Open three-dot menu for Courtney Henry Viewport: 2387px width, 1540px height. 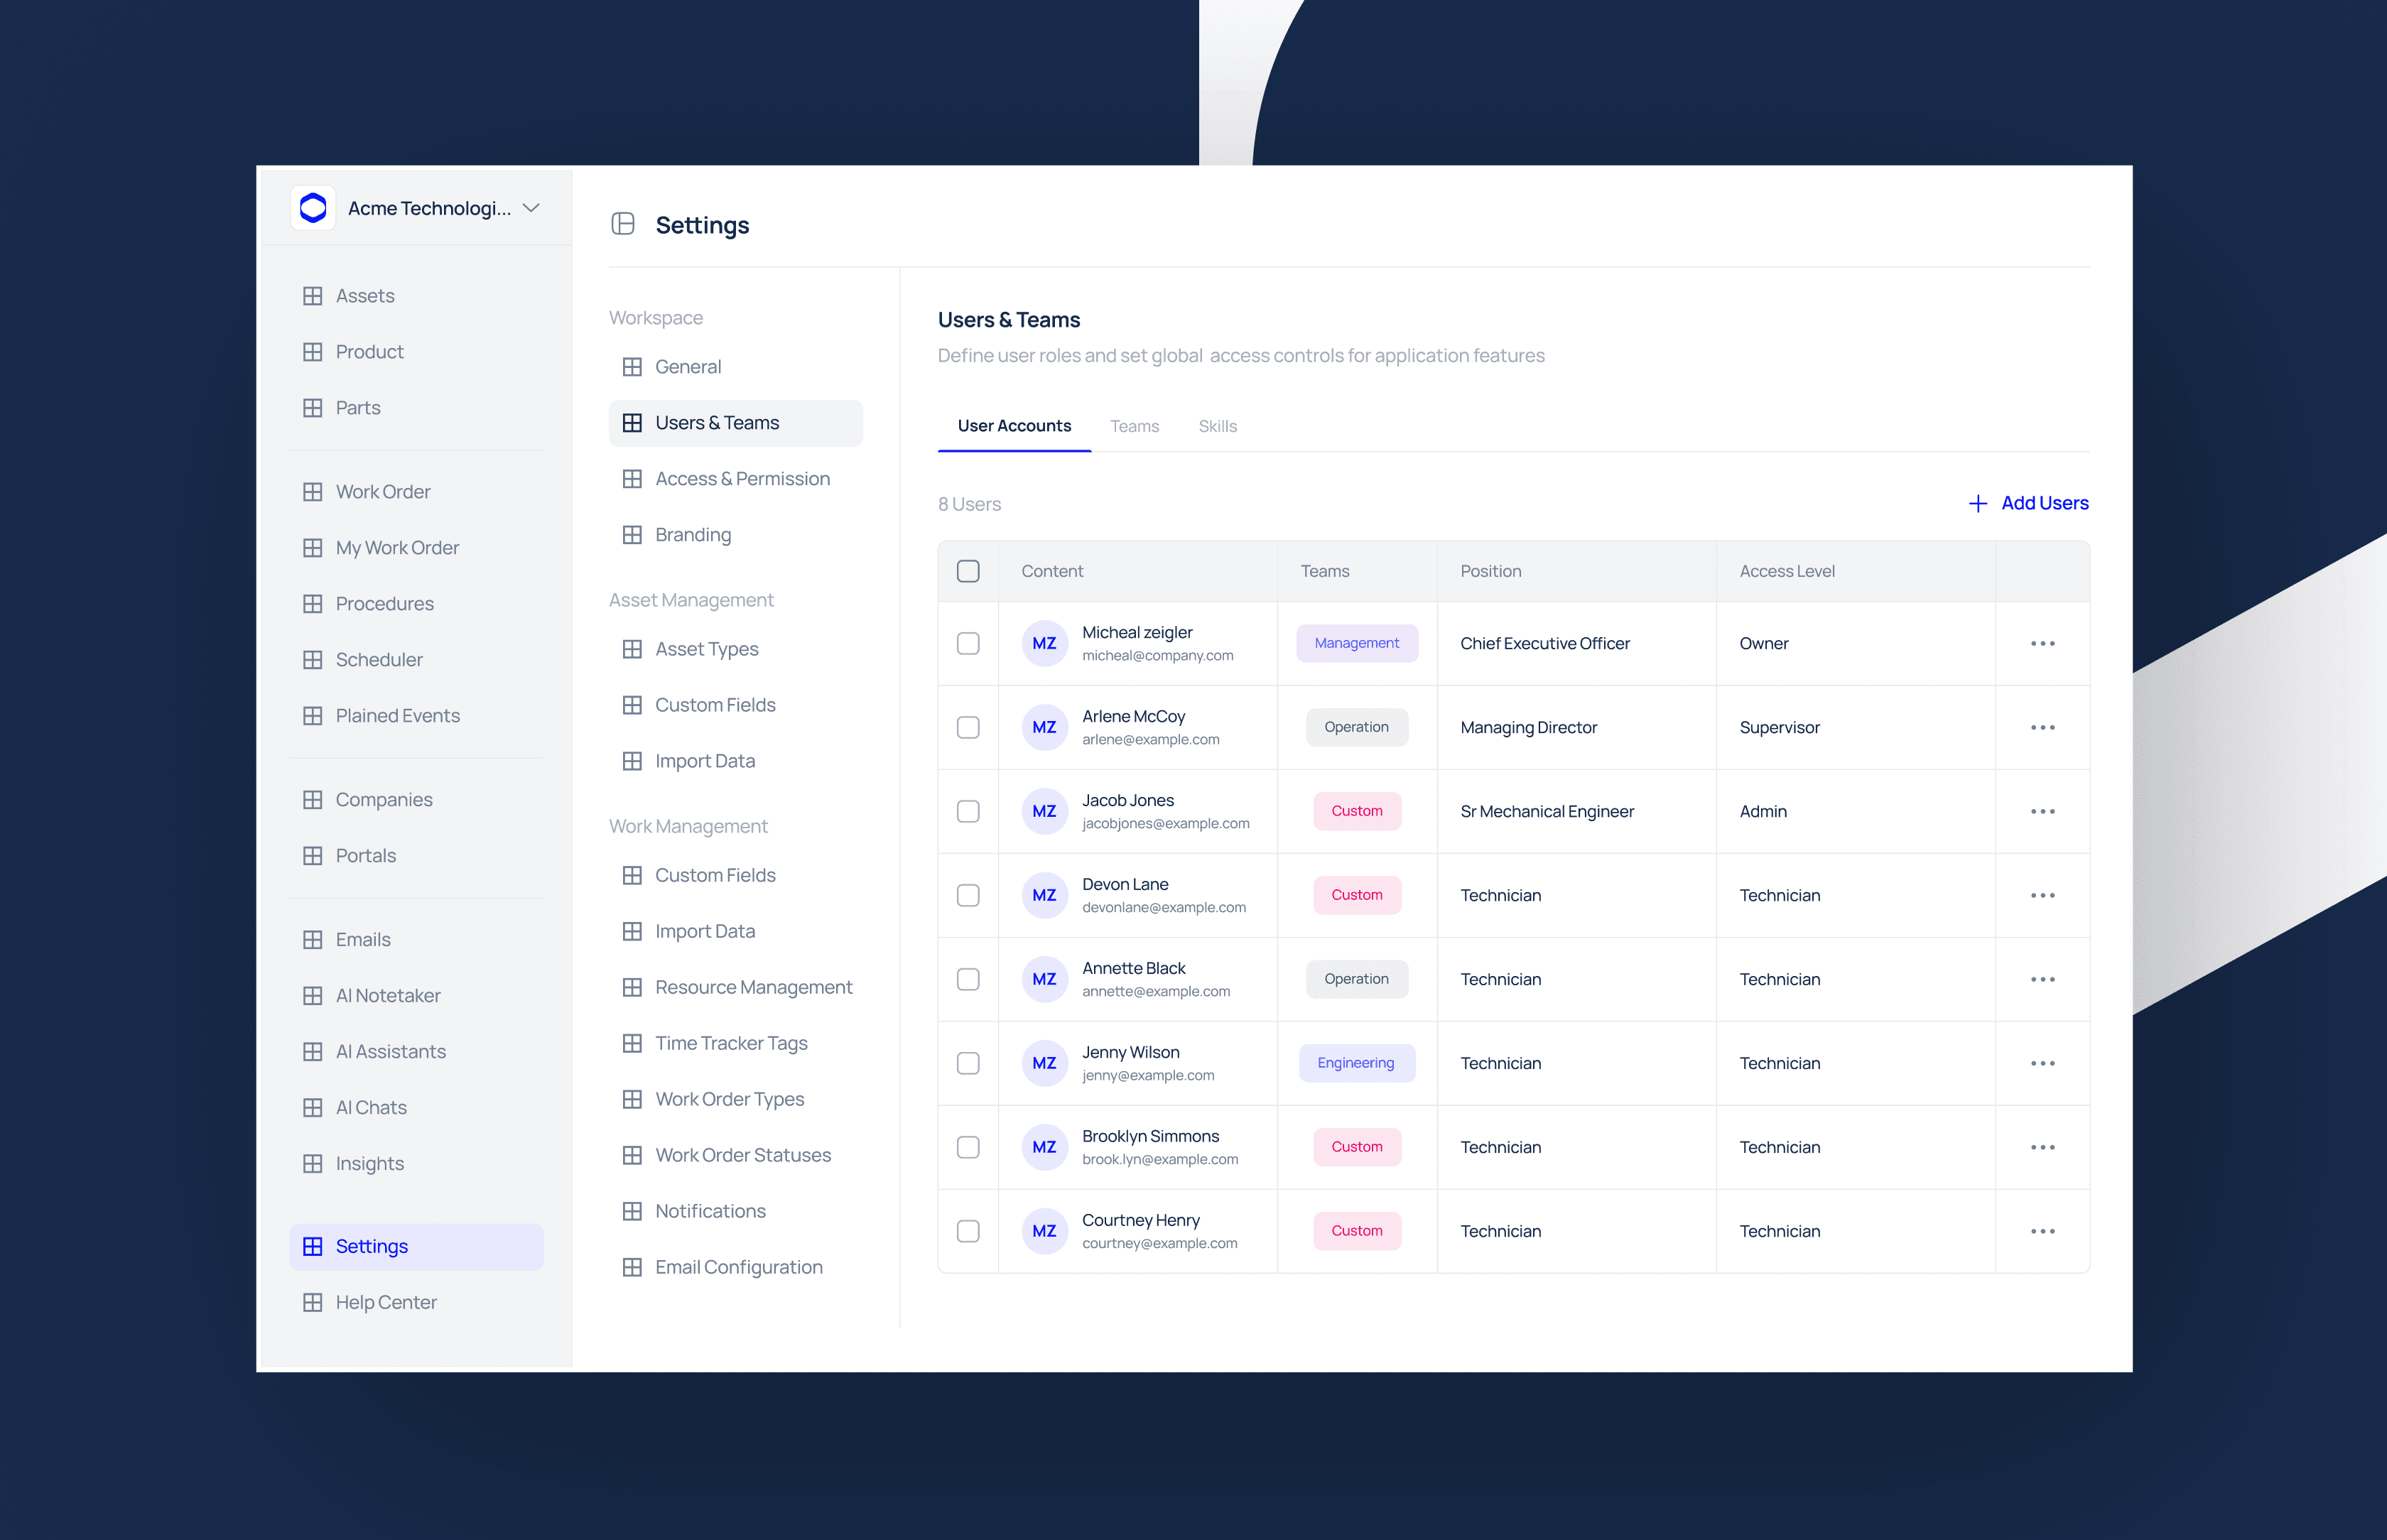2042,1232
